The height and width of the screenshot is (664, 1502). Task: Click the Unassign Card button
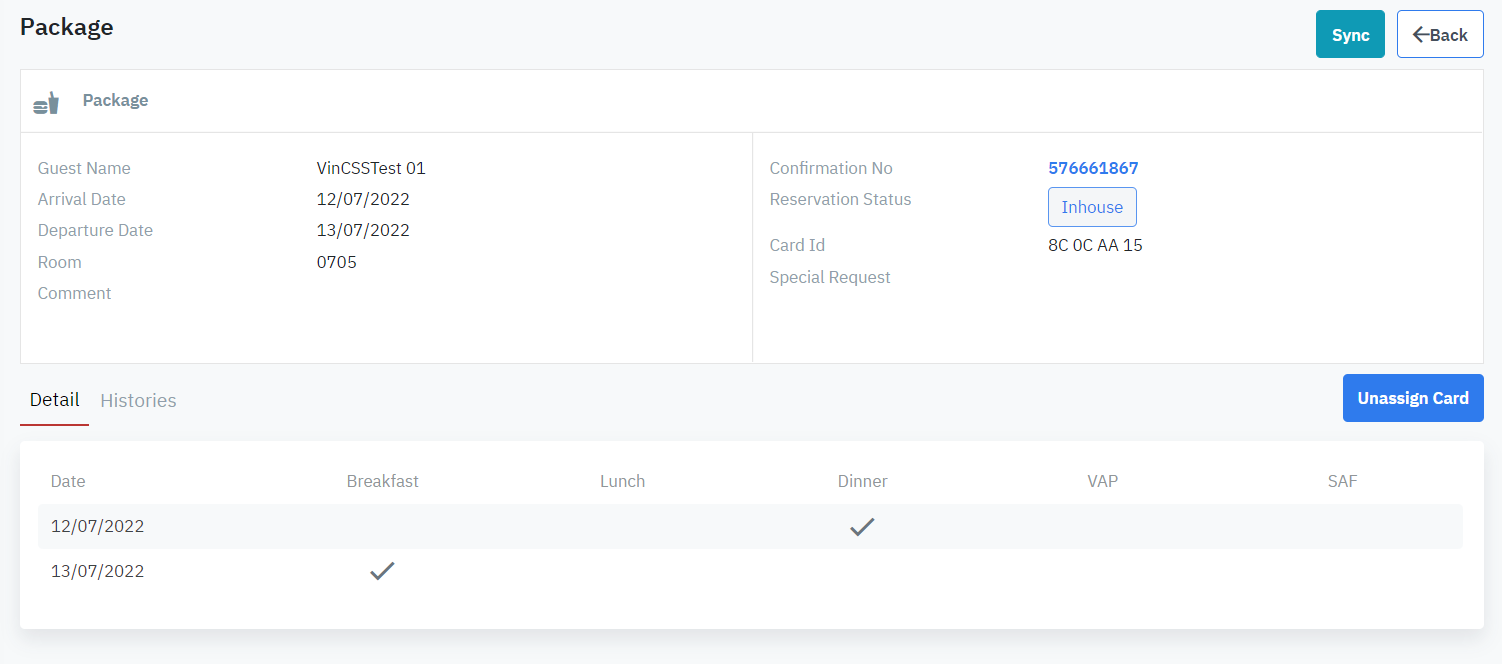pyautogui.click(x=1412, y=398)
